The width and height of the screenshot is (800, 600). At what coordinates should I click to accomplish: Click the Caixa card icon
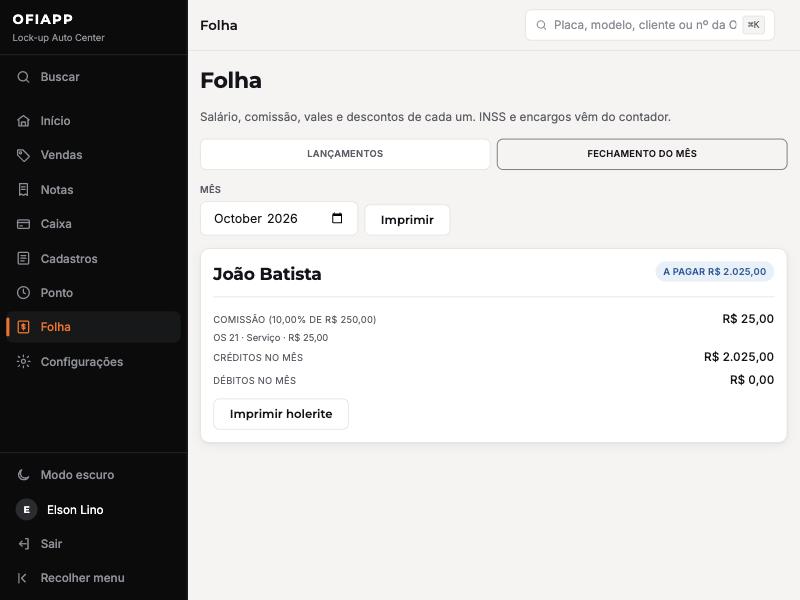pyautogui.click(x=23, y=224)
